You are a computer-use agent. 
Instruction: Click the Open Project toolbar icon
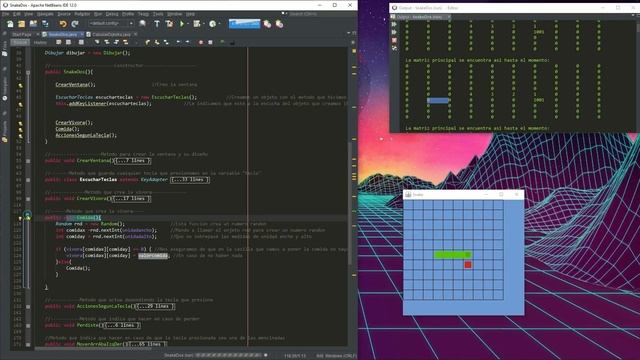[33, 24]
